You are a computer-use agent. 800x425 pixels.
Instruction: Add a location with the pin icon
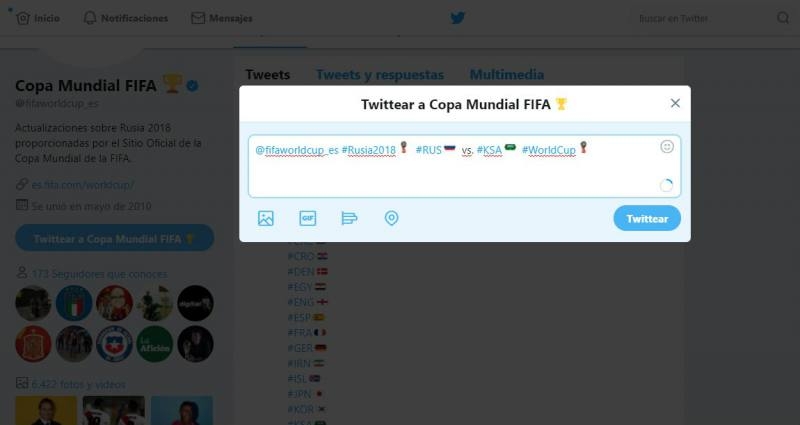391,218
